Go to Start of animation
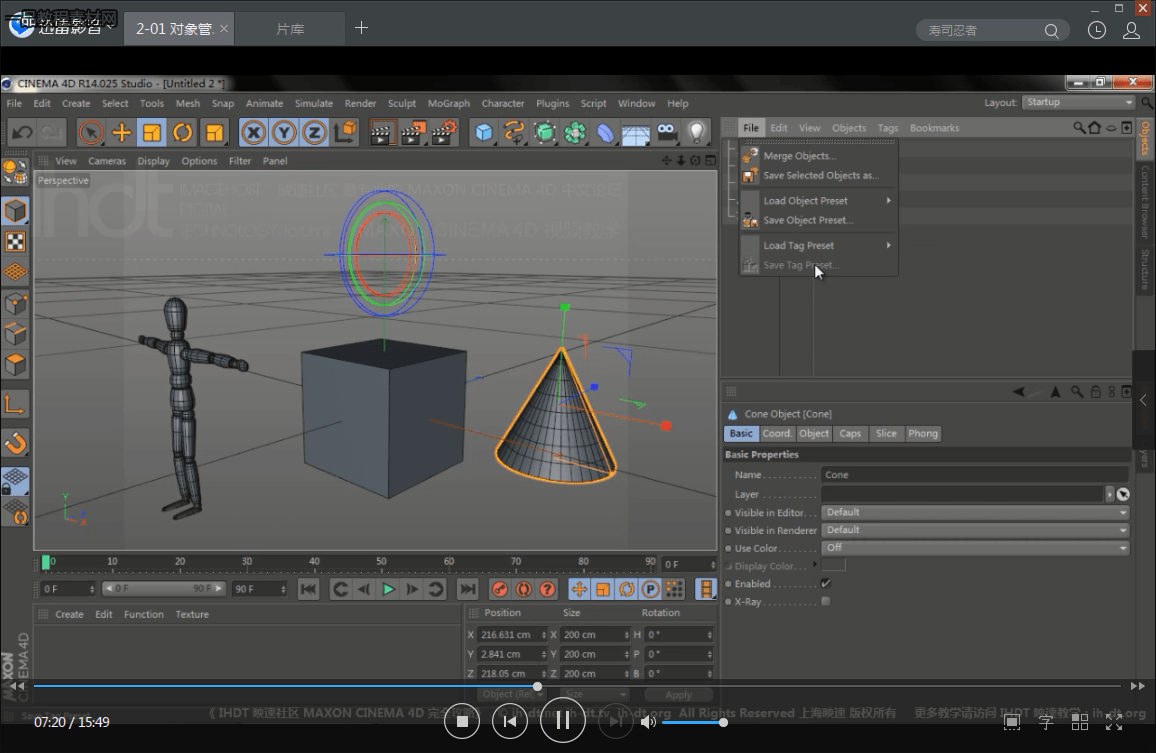 pos(309,589)
